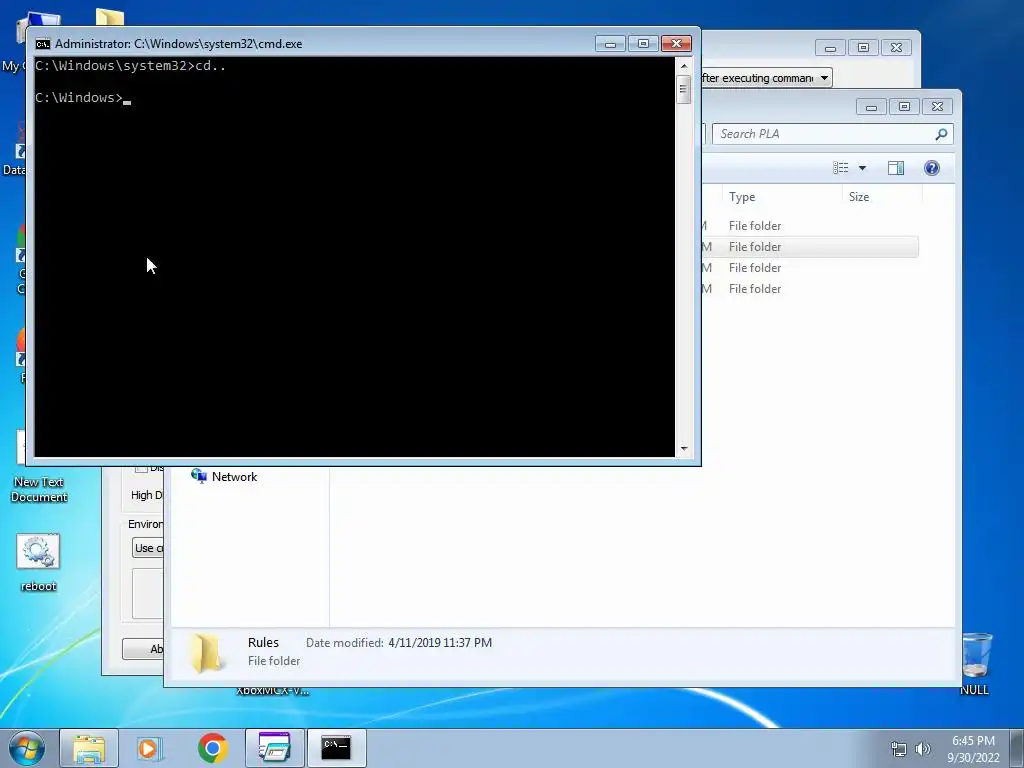1024x768 pixels.
Task: Open Explorer help question mark
Action: [x=932, y=168]
